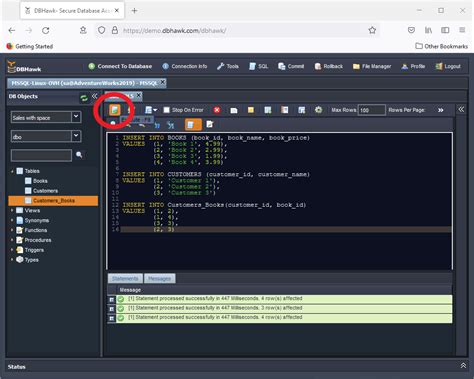474x379 pixels.
Task: Click the Commit button
Action: coord(291,66)
